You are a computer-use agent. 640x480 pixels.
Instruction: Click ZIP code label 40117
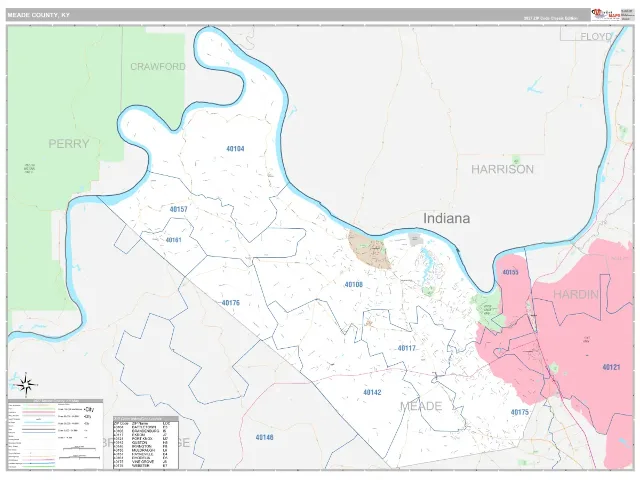point(407,348)
